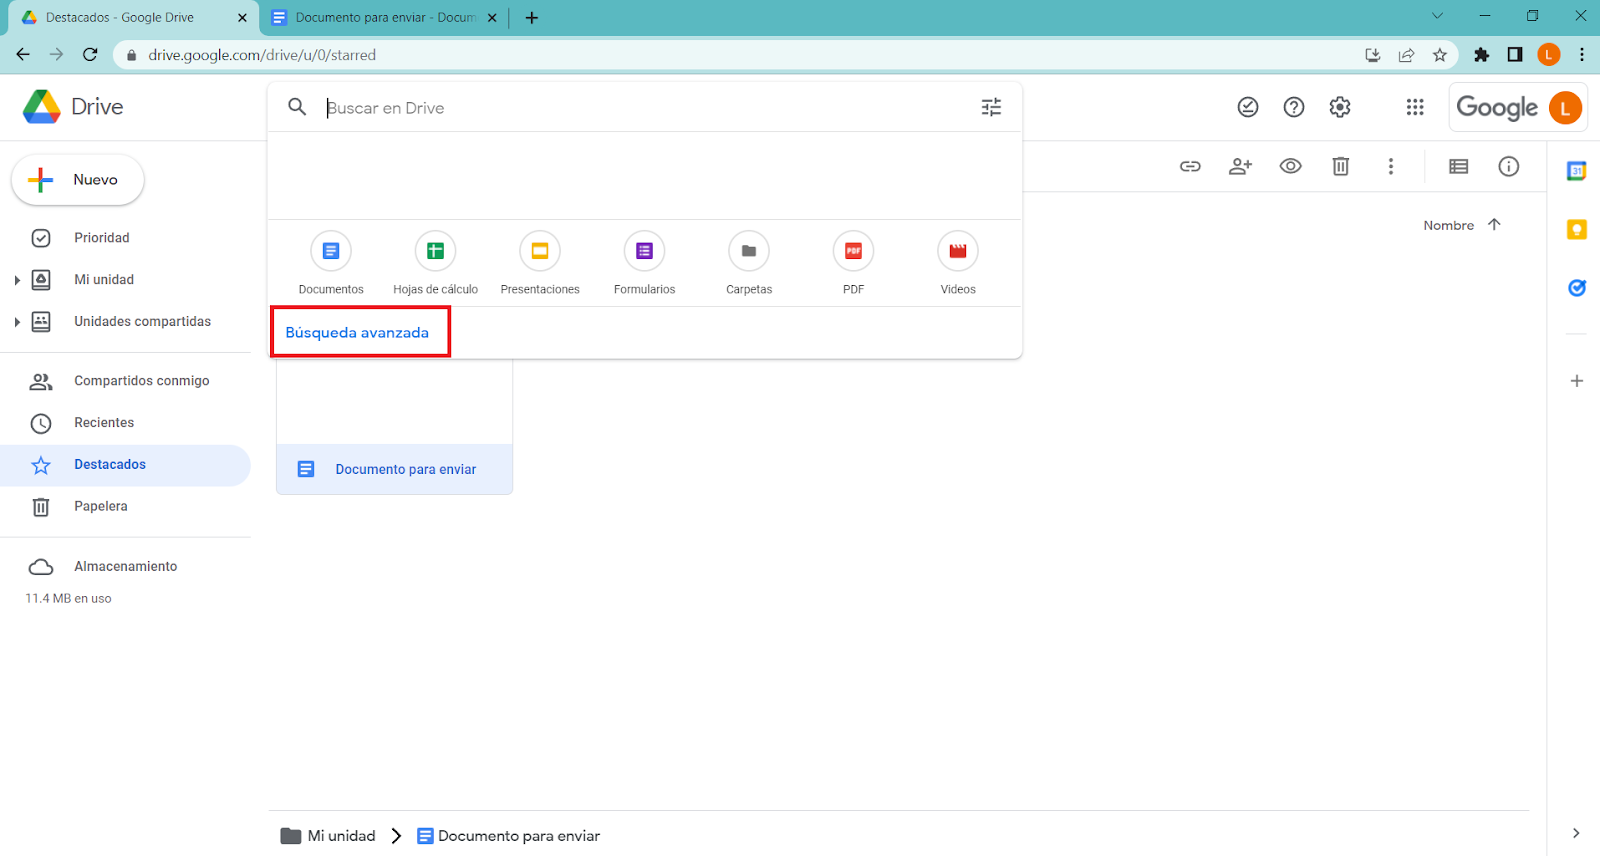Click the 11.4 MB en uso text
The height and width of the screenshot is (856, 1600).
point(68,598)
